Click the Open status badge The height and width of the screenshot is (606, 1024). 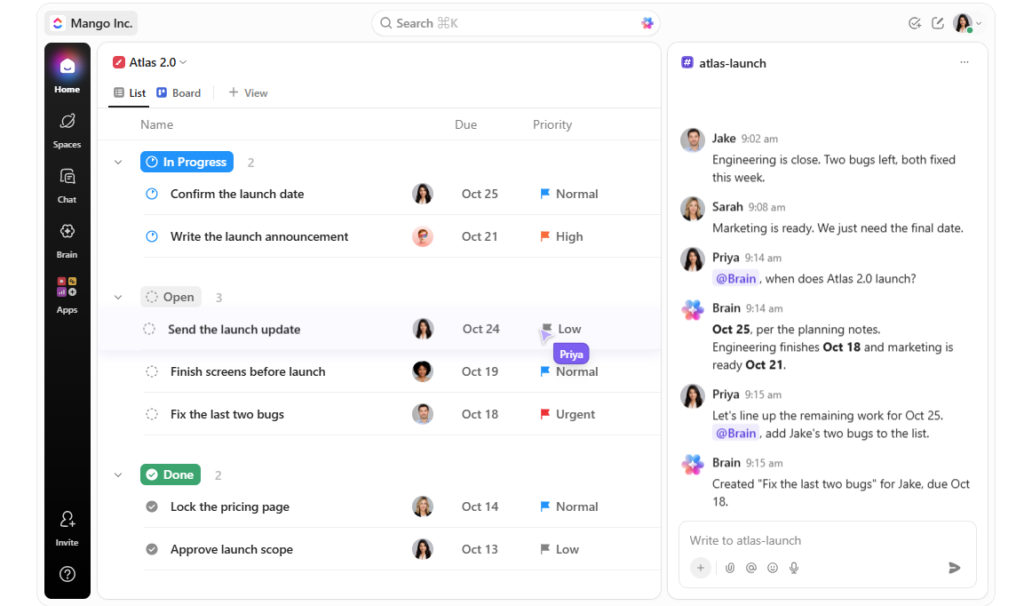pyautogui.click(x=170, y=297)
